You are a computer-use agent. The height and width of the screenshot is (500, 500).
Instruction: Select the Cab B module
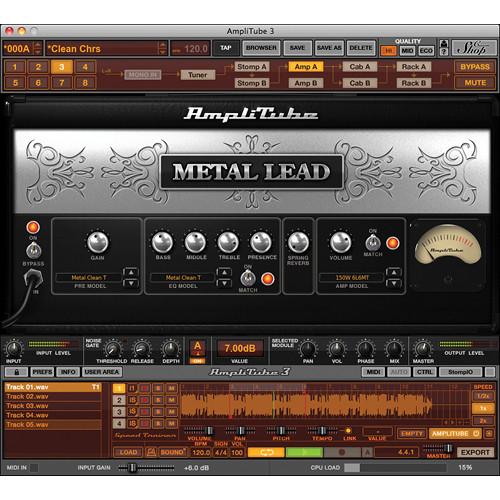point(360,83)
